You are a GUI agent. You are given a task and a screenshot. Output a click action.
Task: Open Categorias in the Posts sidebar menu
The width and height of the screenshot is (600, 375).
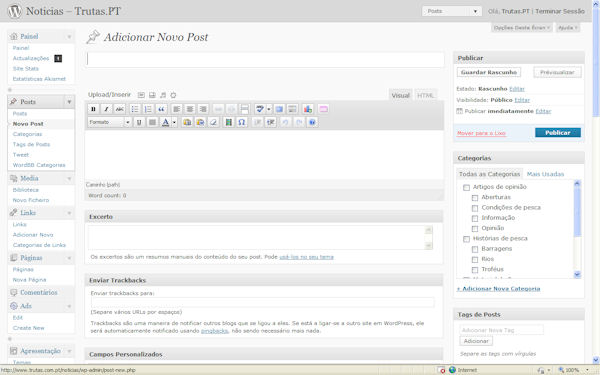coord(27,134)
